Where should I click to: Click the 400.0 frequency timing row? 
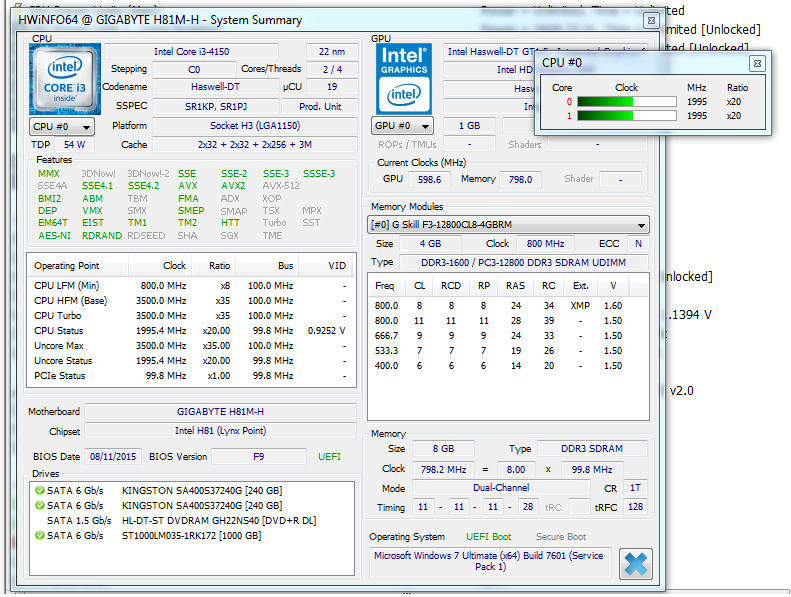pyautogui.click(x=508, y=366)
